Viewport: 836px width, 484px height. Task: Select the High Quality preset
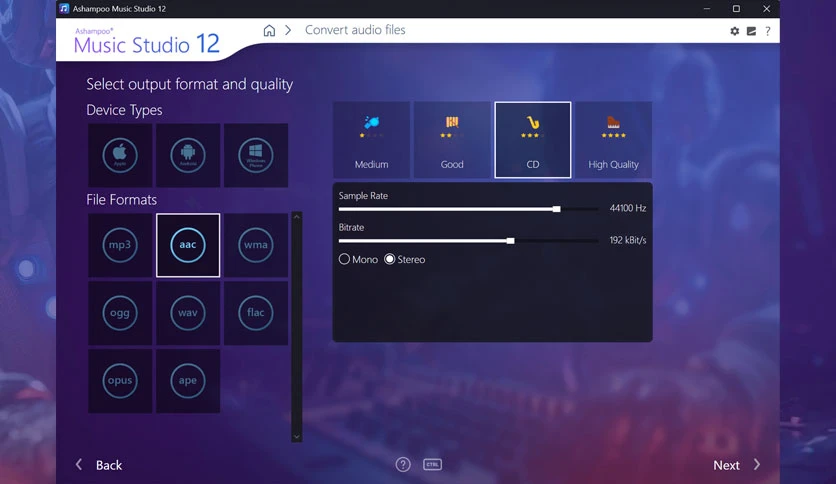[613, 140]
